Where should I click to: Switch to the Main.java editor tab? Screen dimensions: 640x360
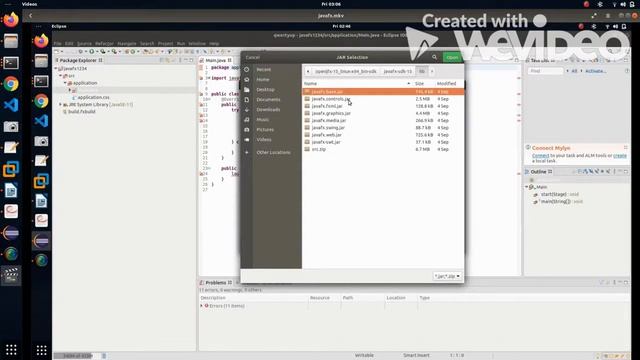tap(216, 60)
